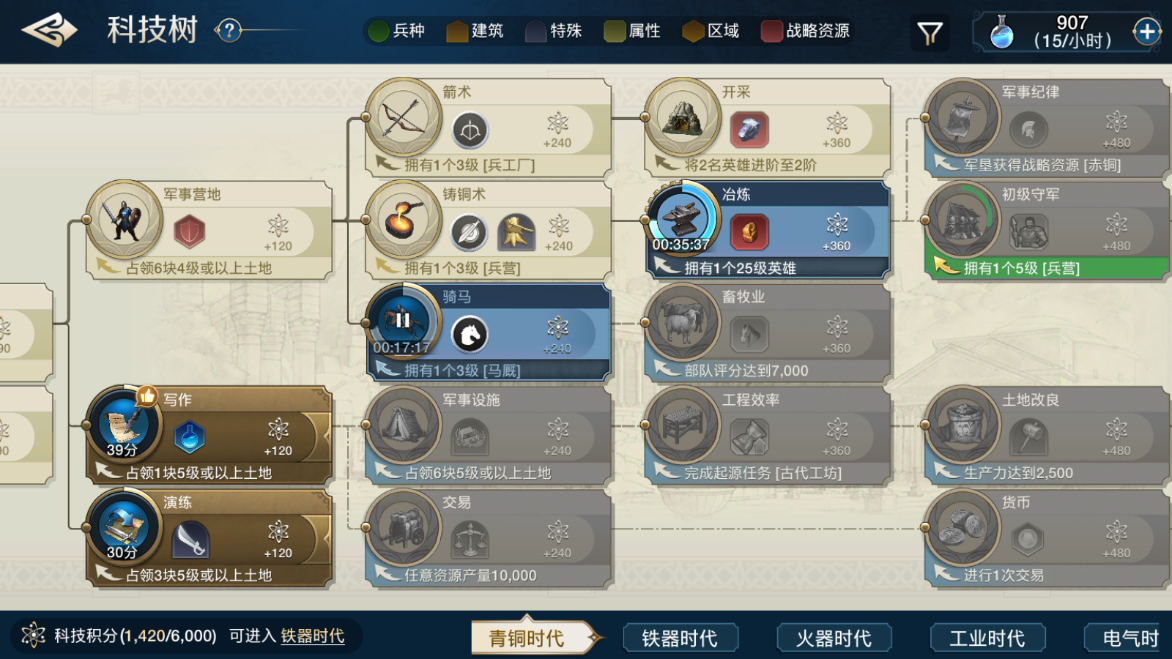Toggle the 战略资源 red category filter
This screenshot has height=659, width=1172.
click(x=806, y=31)
